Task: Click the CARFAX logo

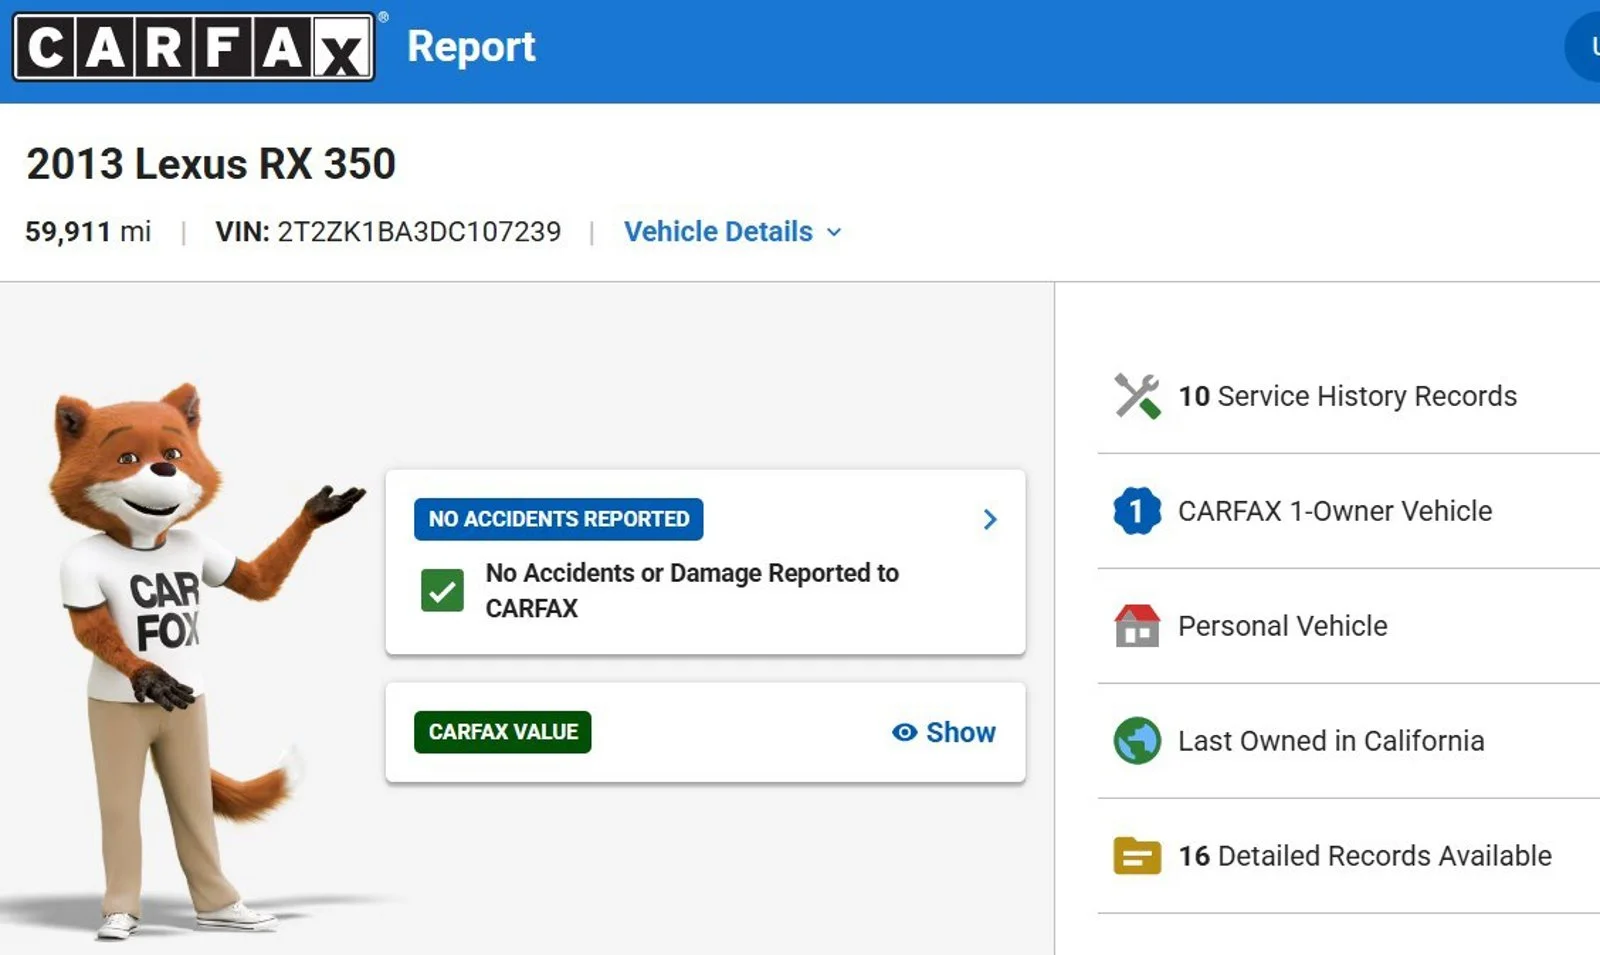Action: (x=194, y=46)
